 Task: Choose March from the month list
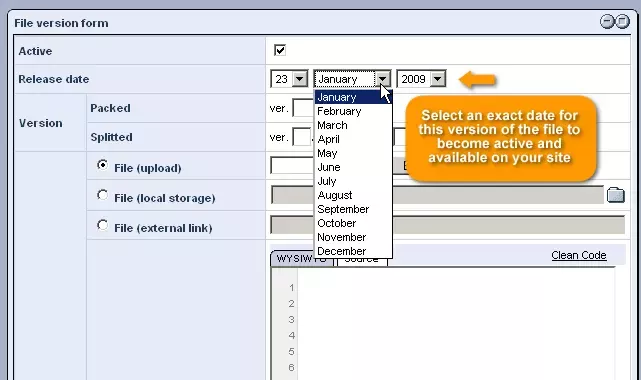[x=353, y=125]
